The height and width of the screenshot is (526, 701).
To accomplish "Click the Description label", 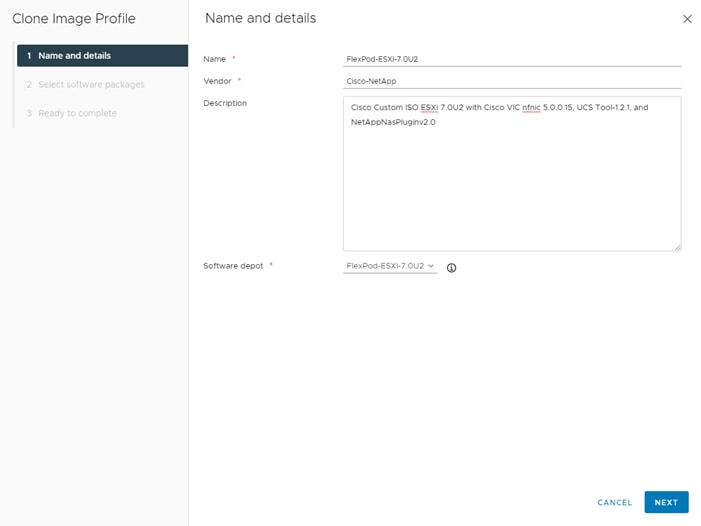I will pyautogui.click(x=225, y=103).
